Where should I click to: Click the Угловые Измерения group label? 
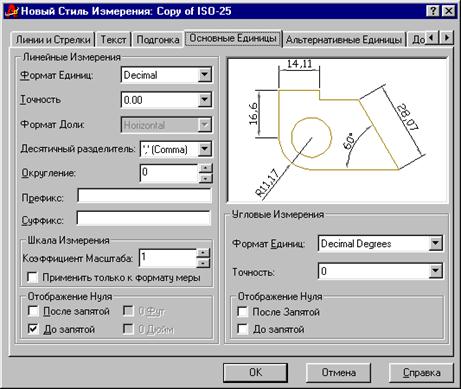(x=278, y=214)
